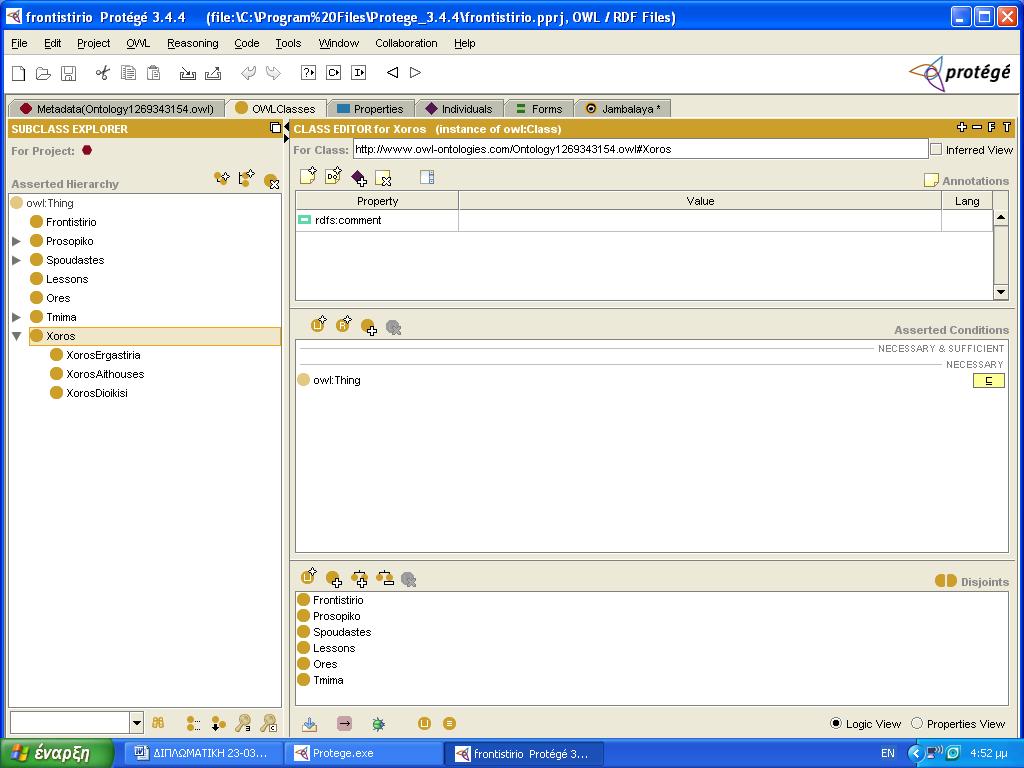
Task: Open the Tools menu
Action: (x=288, y=43)
